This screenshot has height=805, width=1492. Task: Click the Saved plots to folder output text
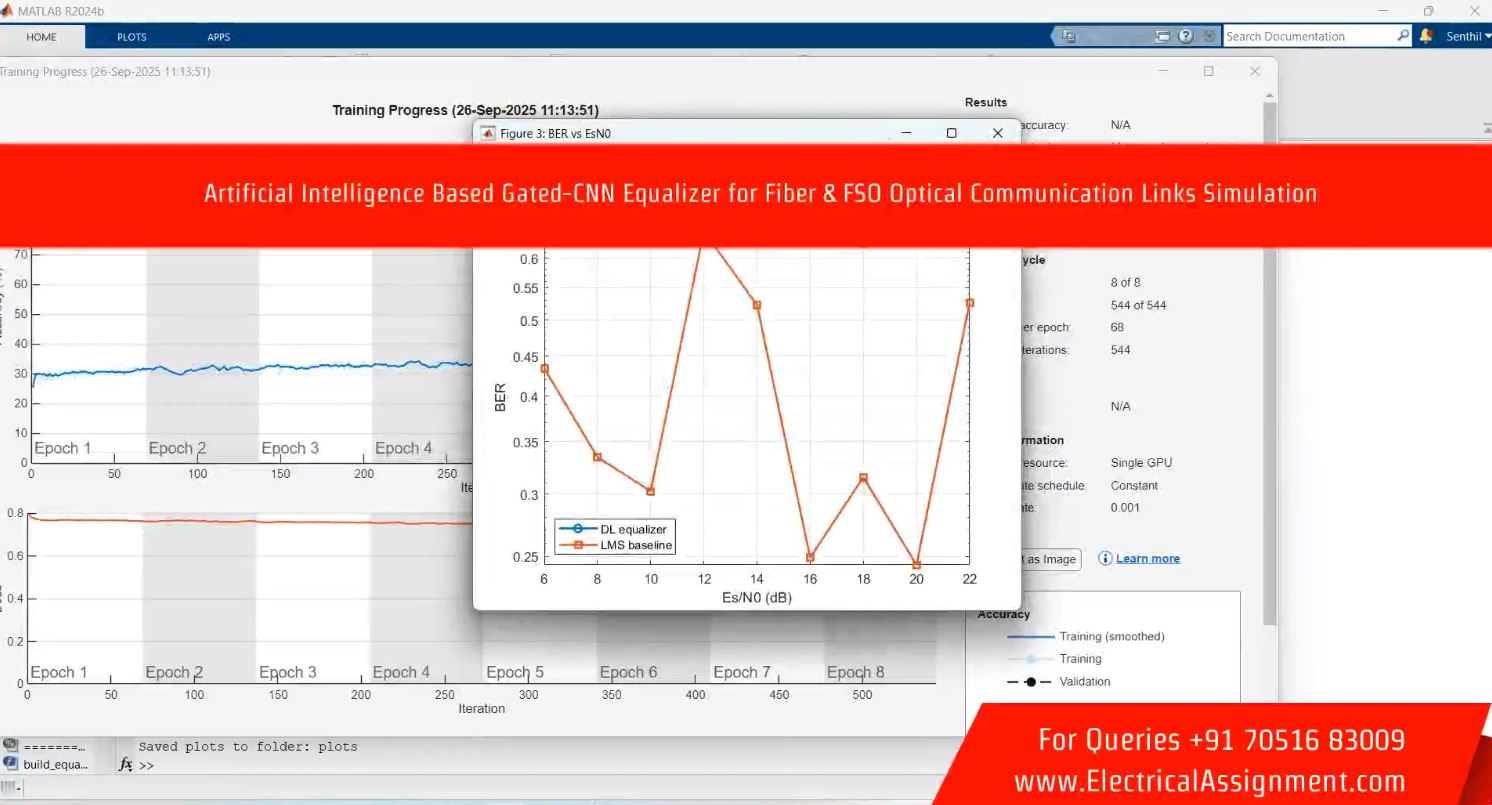pos(248,746)
